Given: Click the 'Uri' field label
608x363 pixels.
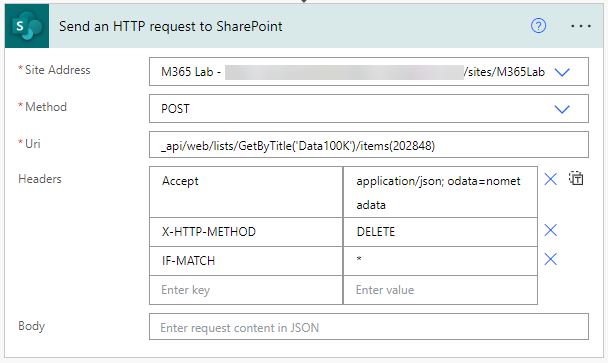Looking at the screenshot, I should coord(33,144).
